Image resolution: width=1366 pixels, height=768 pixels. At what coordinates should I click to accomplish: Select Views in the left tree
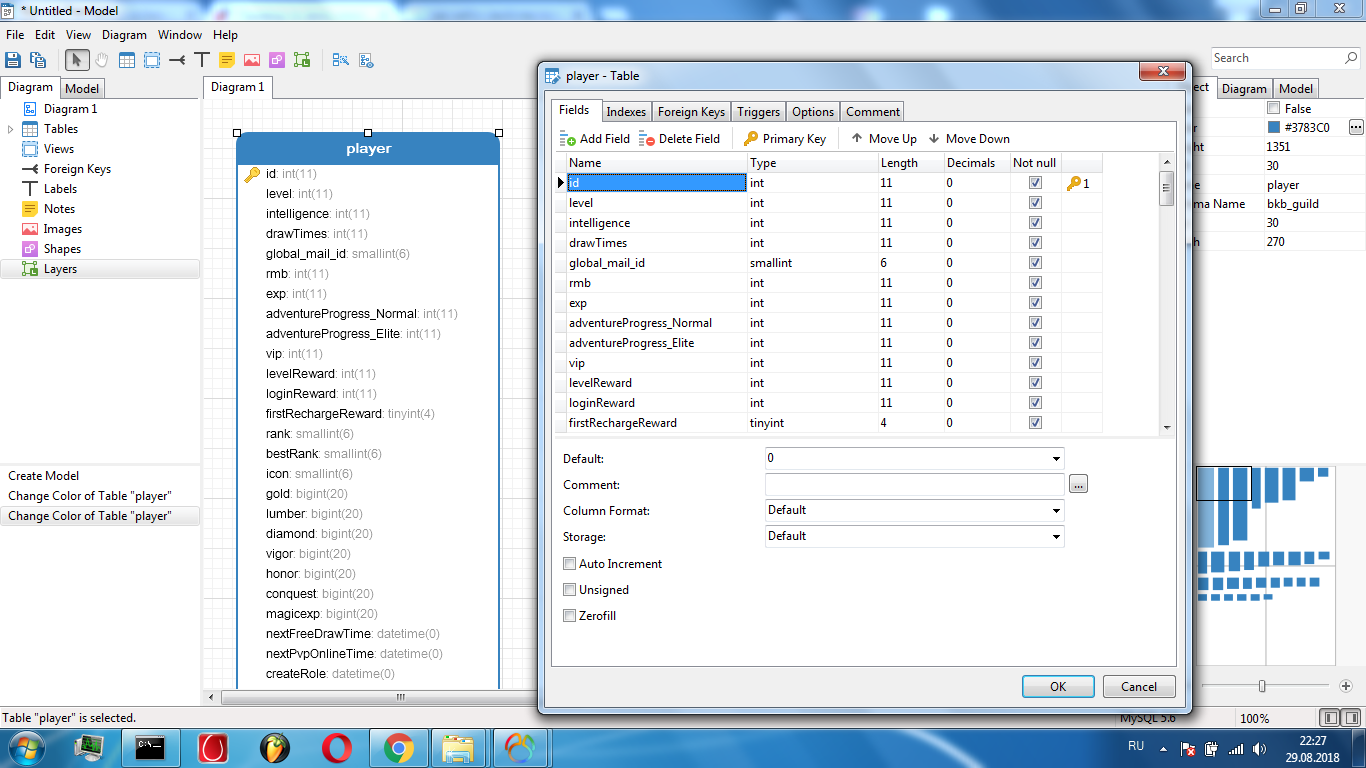59,149
